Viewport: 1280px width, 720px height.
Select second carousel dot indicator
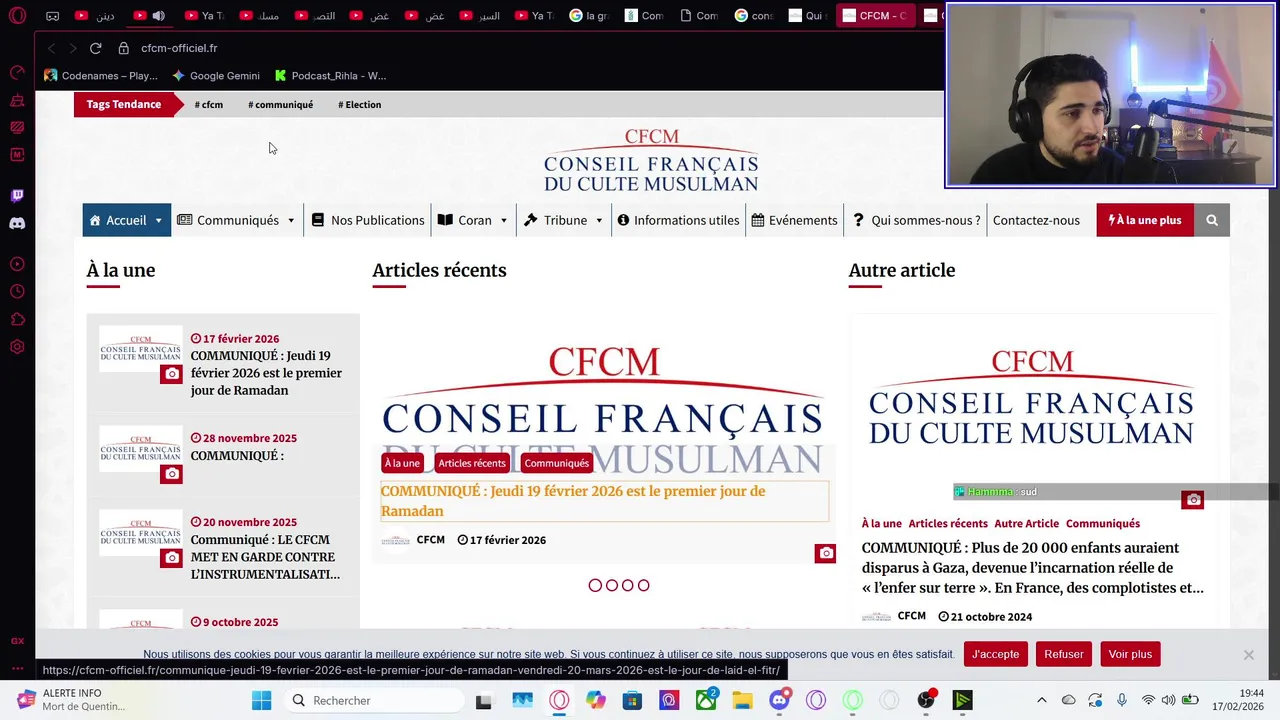(611, 585)
